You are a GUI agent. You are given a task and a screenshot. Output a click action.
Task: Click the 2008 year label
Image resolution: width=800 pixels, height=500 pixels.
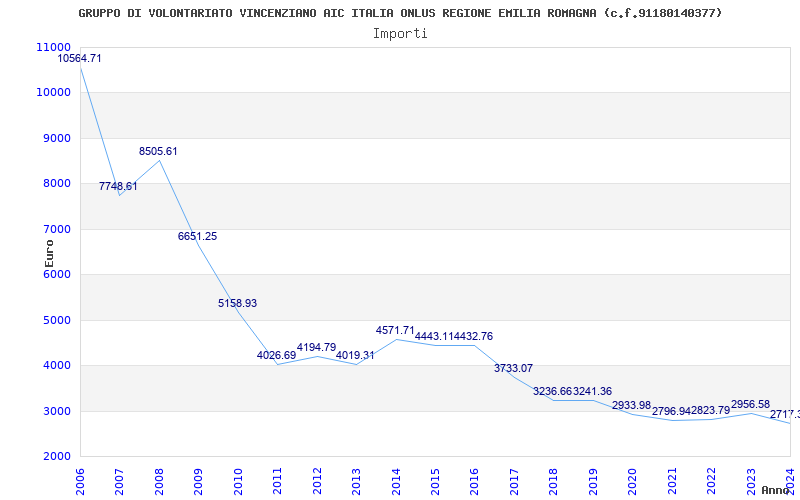(159, 481)
